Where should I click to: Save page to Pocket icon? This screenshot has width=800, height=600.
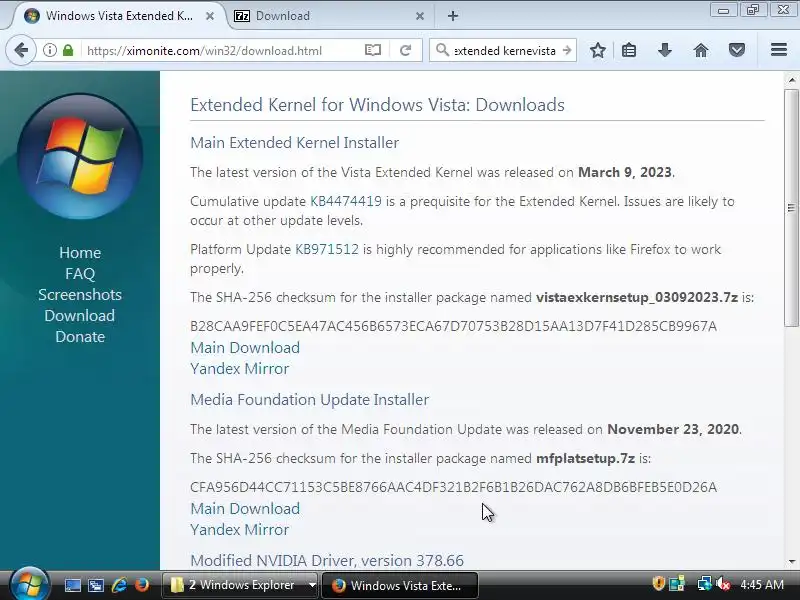click(x=736, y=50)
